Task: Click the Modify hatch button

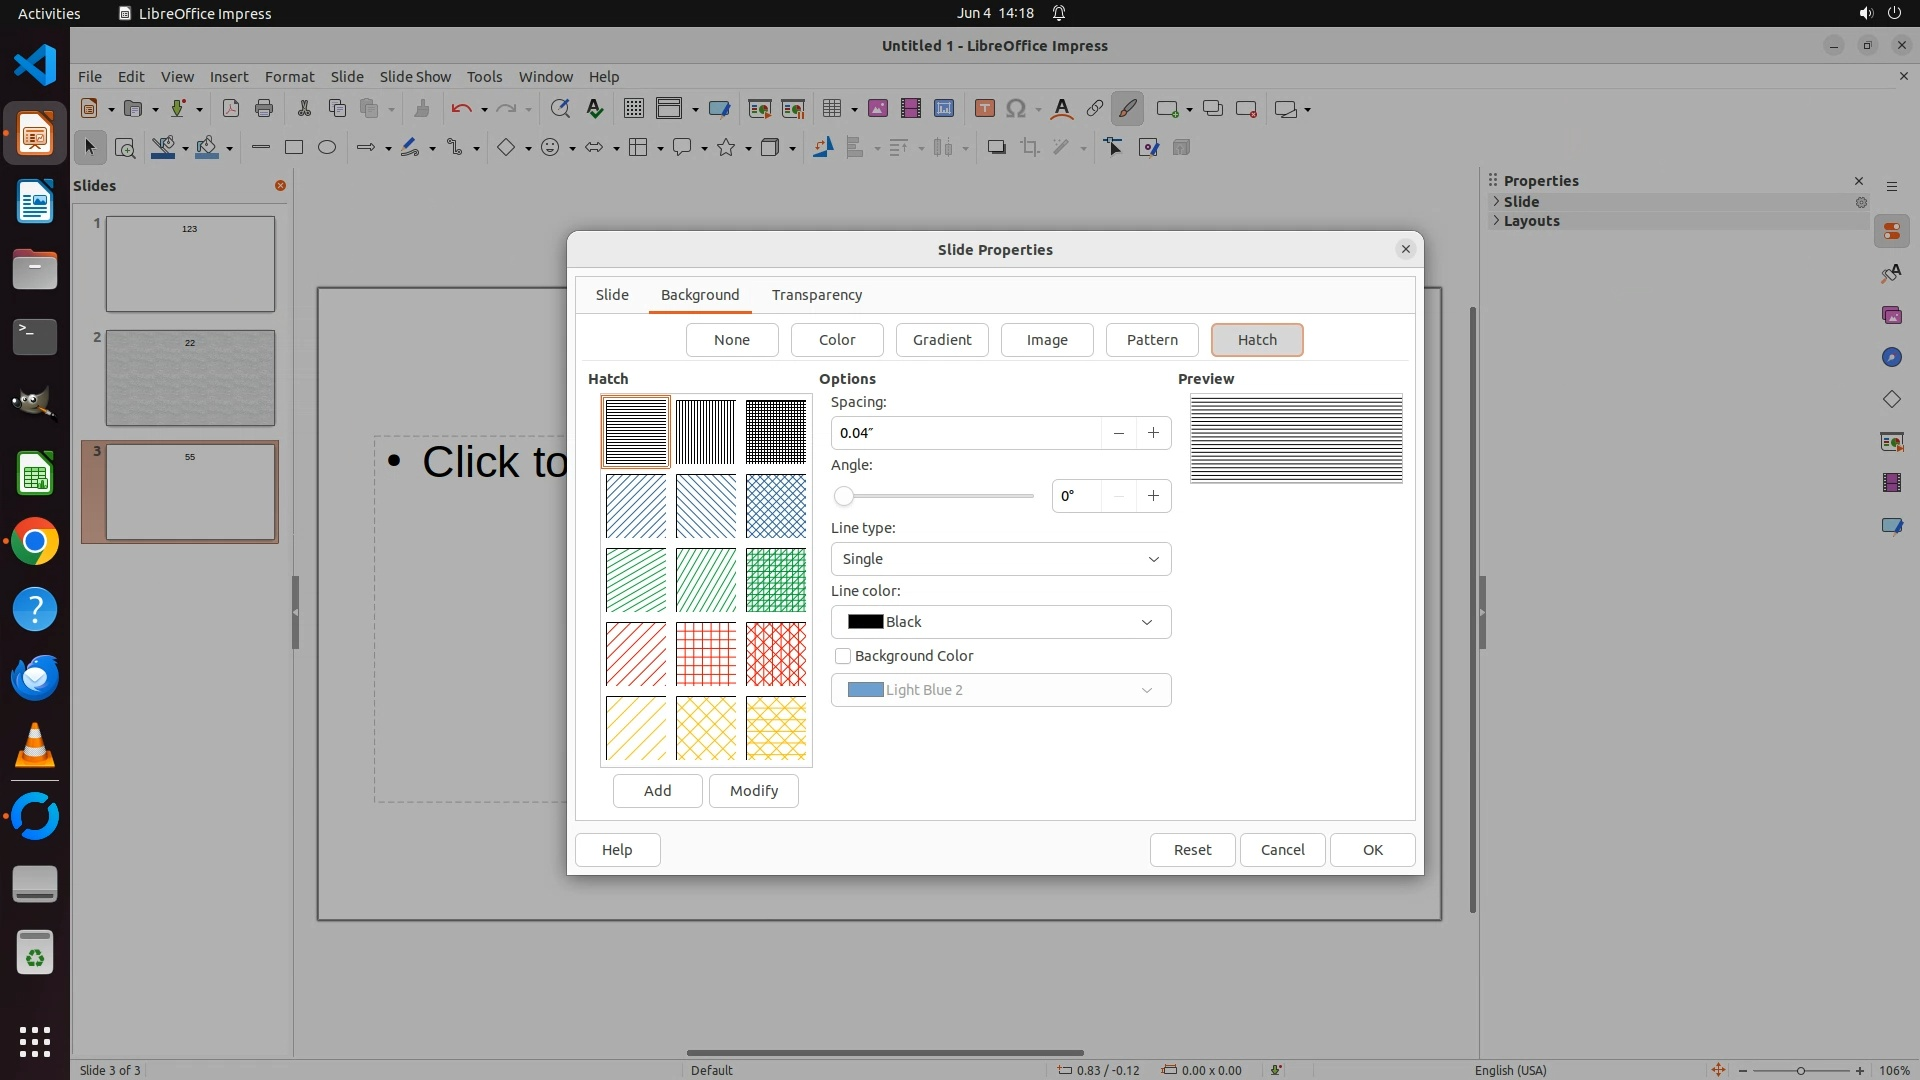Action: click(753, 791)
